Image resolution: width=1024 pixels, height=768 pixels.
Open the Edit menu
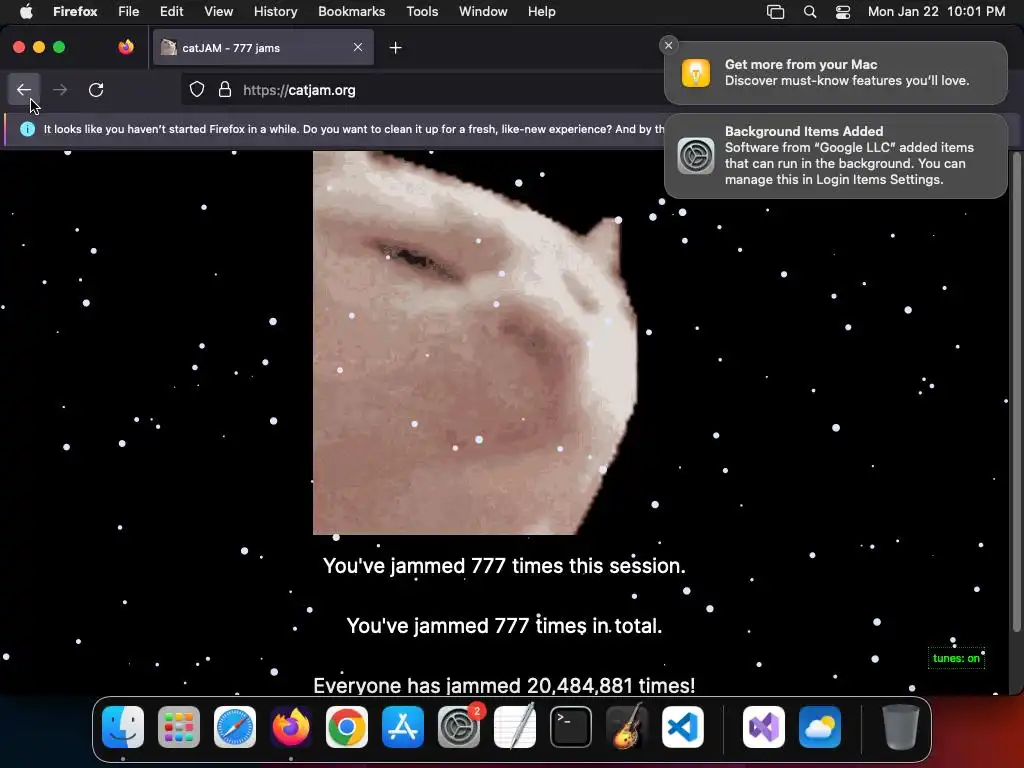[x=172, y=11]
